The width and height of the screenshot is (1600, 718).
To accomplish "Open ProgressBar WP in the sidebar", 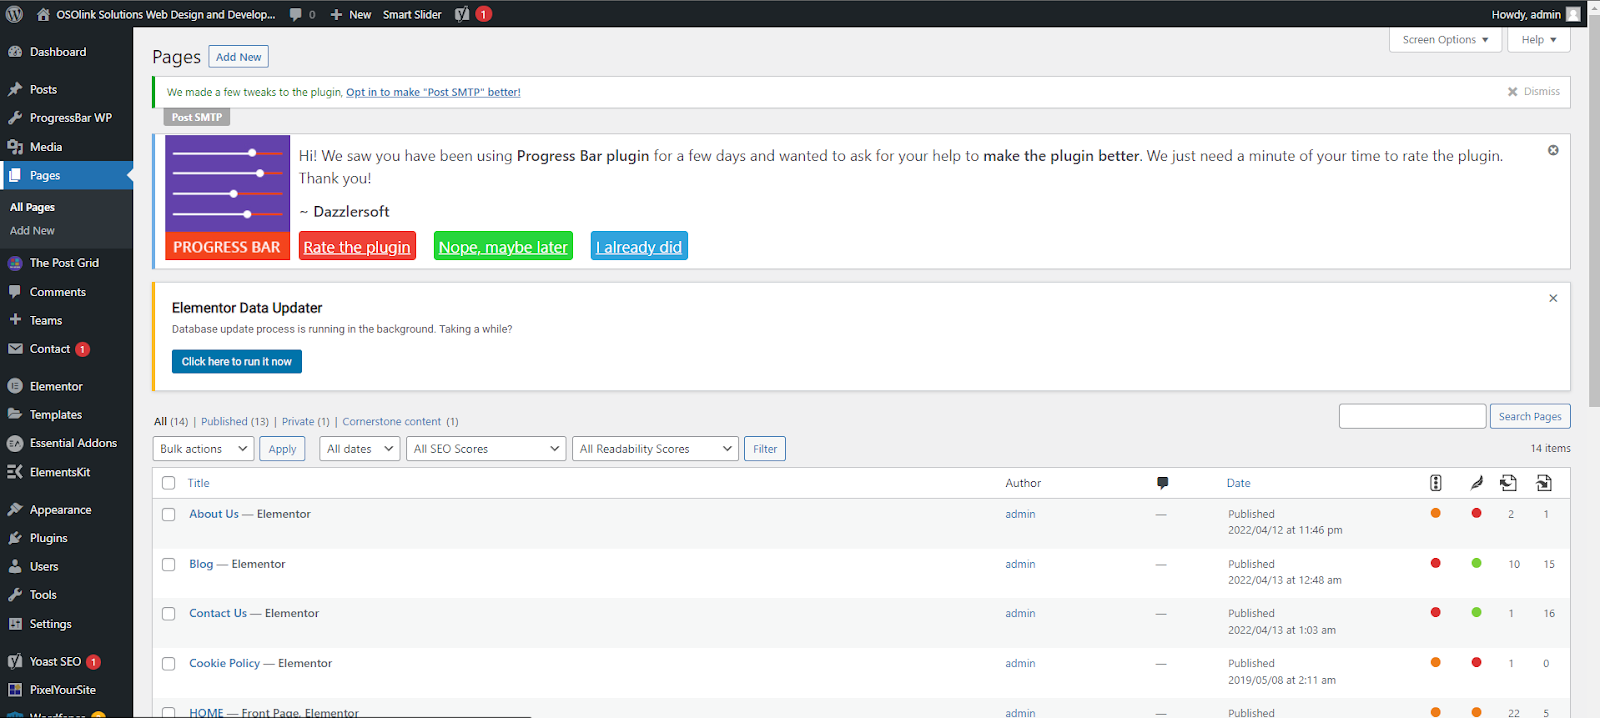I will coord(70,118).
